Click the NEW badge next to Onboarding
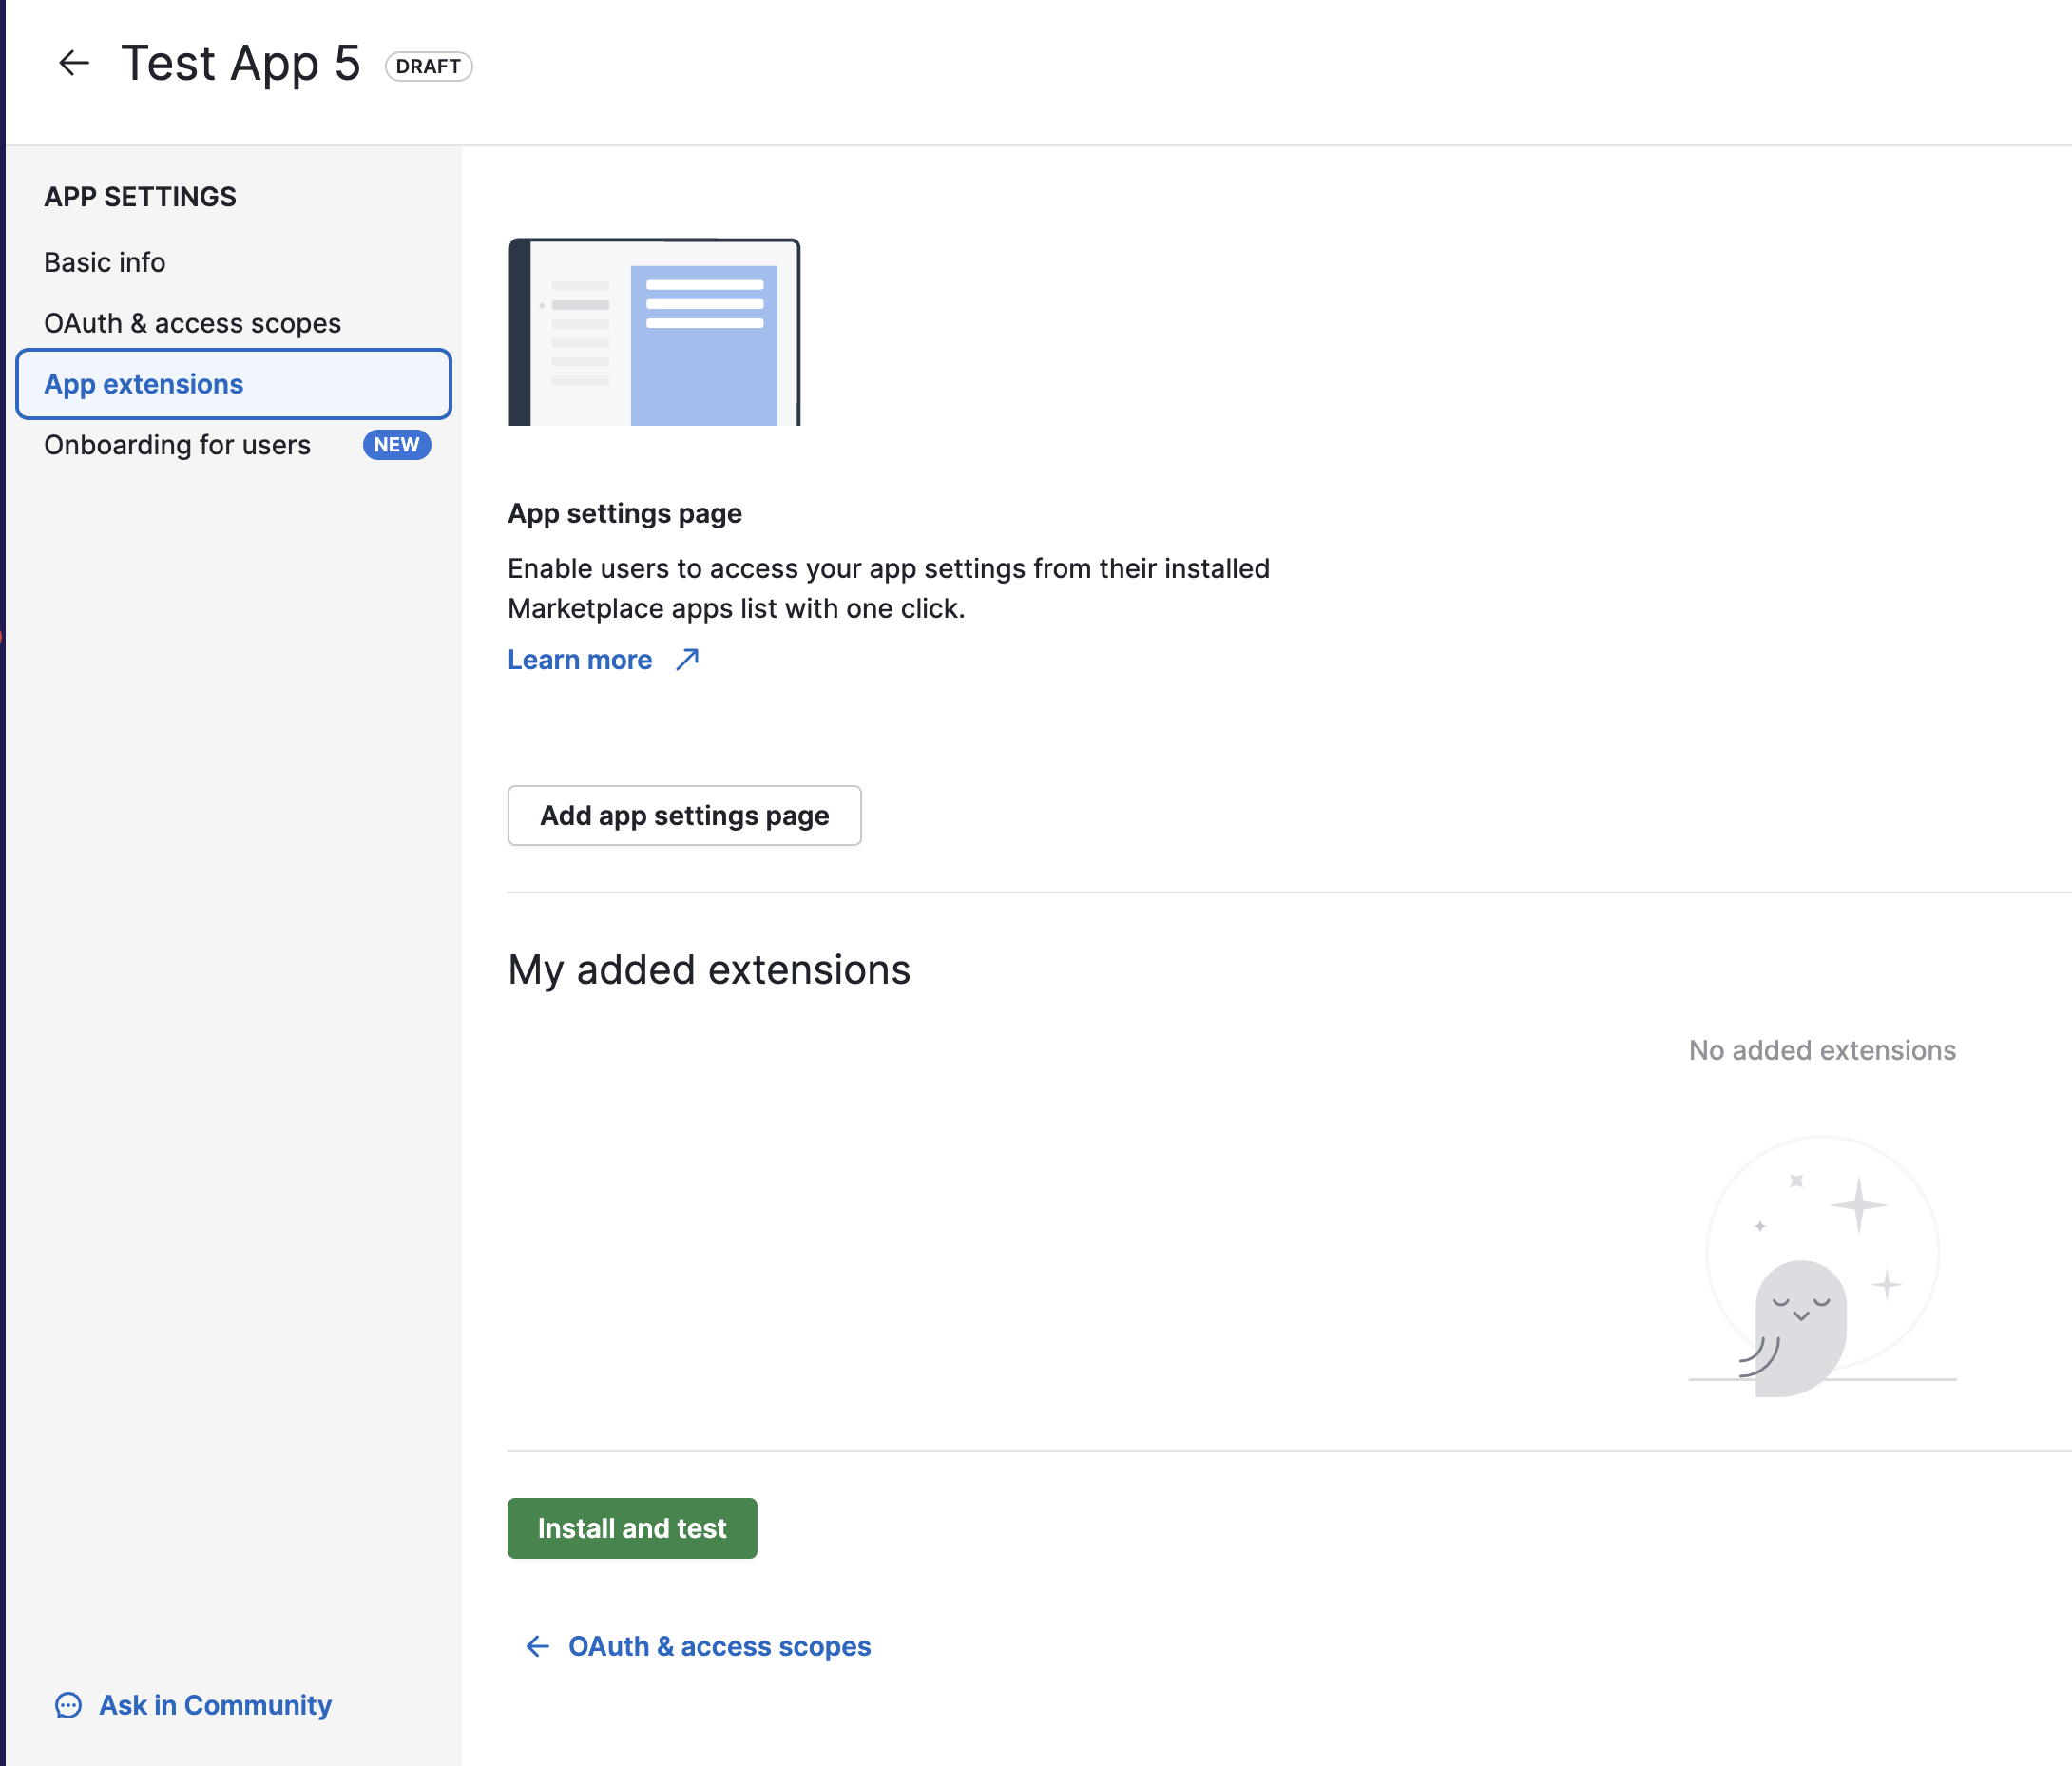Image resolution: width=2072 pixels, height=1766 pixels. click(397, 445)
